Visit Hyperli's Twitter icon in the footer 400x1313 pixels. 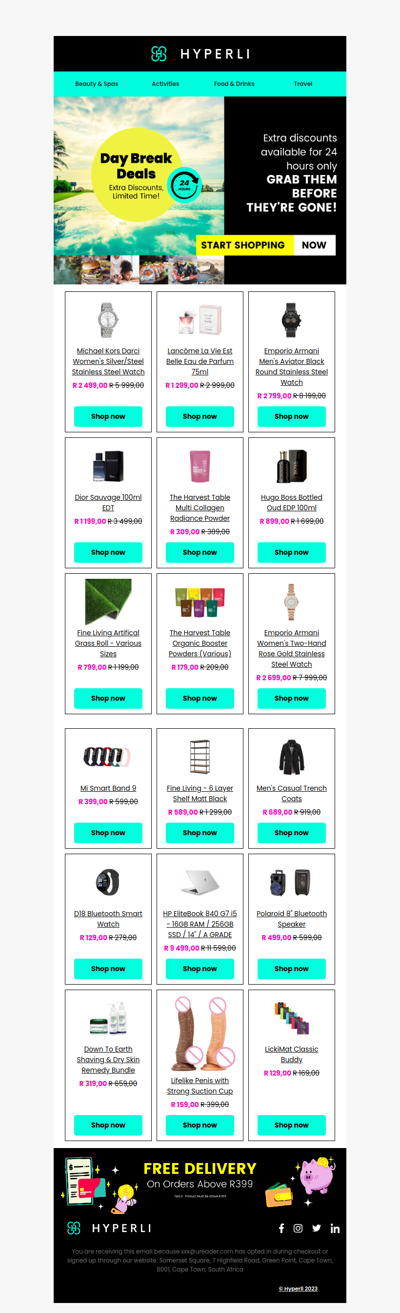coord(316,1228)
